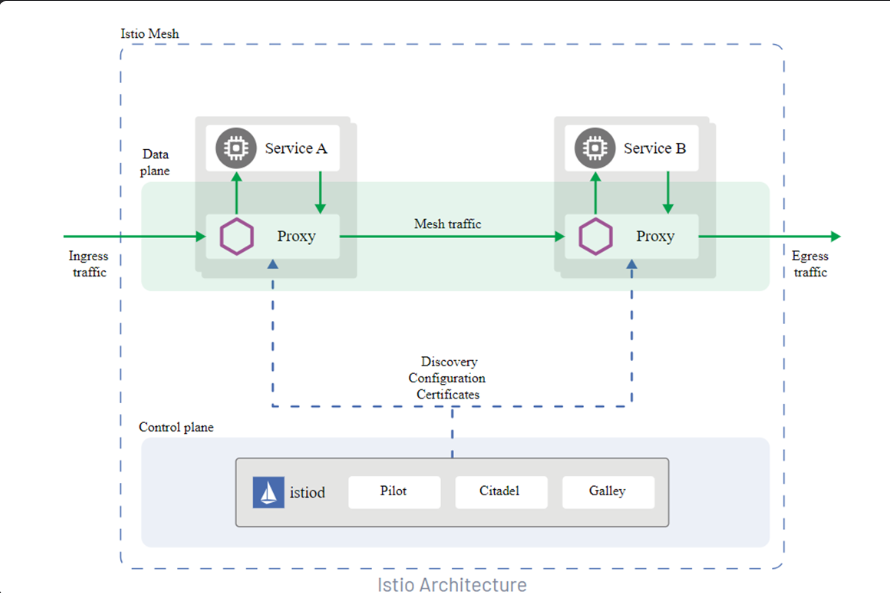890x593 pixels.
Task: Click the Certificates text
Action: tap(448, 394)
